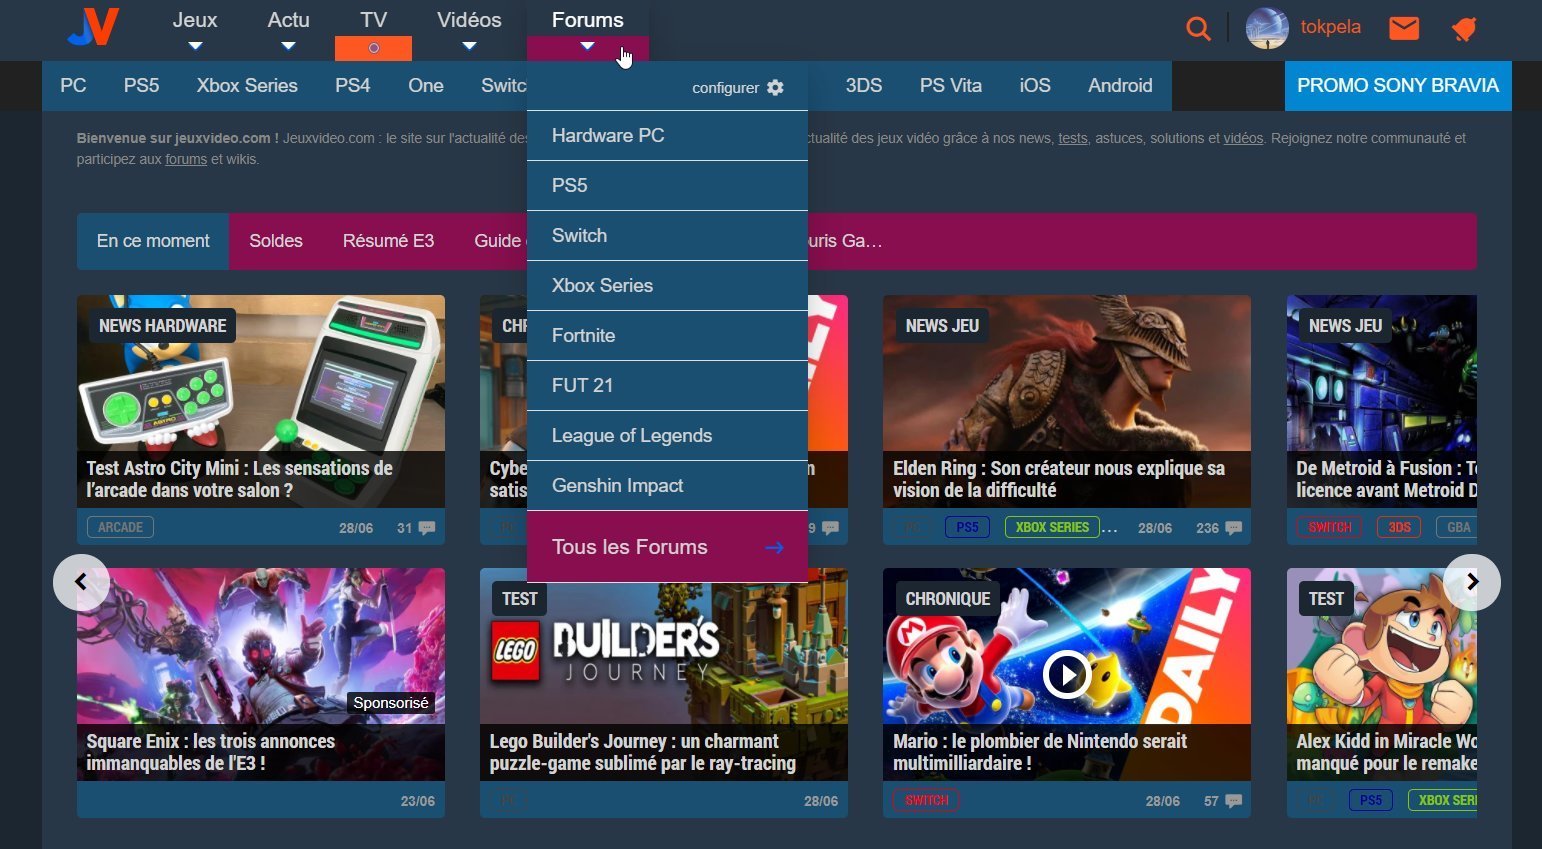
Task: Click the SWITCH tag on Mario article
Action: click(x=926, y=800)
